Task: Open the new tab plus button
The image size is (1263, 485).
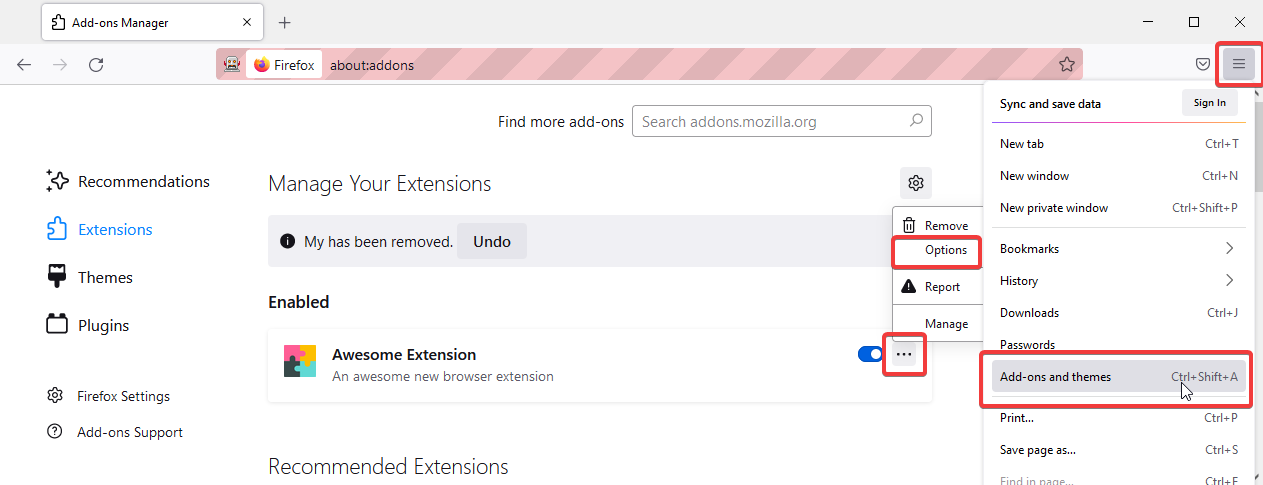Action: click(284, 22)
